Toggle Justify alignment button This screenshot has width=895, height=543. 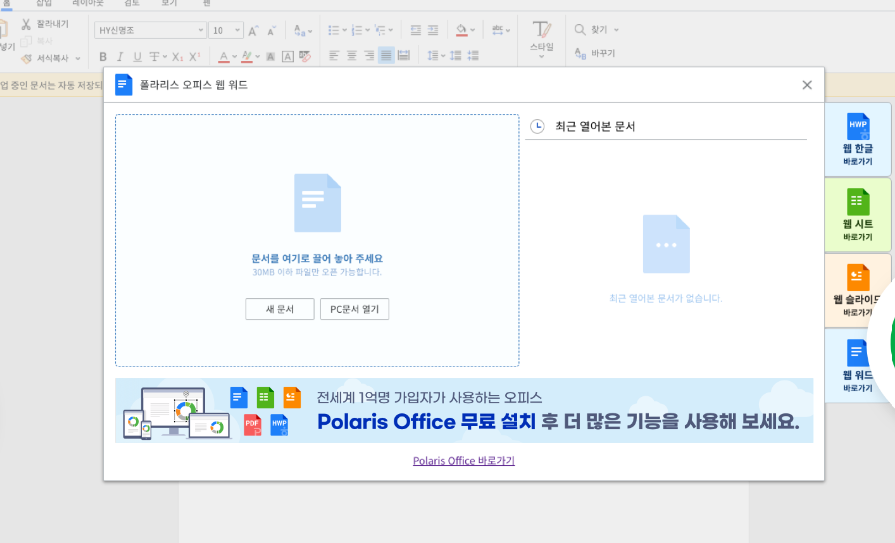coord(386,55)
